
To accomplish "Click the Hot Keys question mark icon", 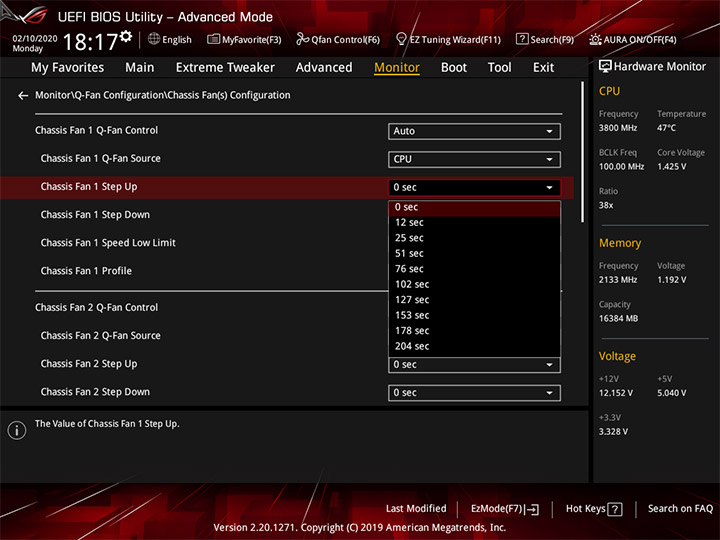I will pyautogui.click(x=615, y=509).
